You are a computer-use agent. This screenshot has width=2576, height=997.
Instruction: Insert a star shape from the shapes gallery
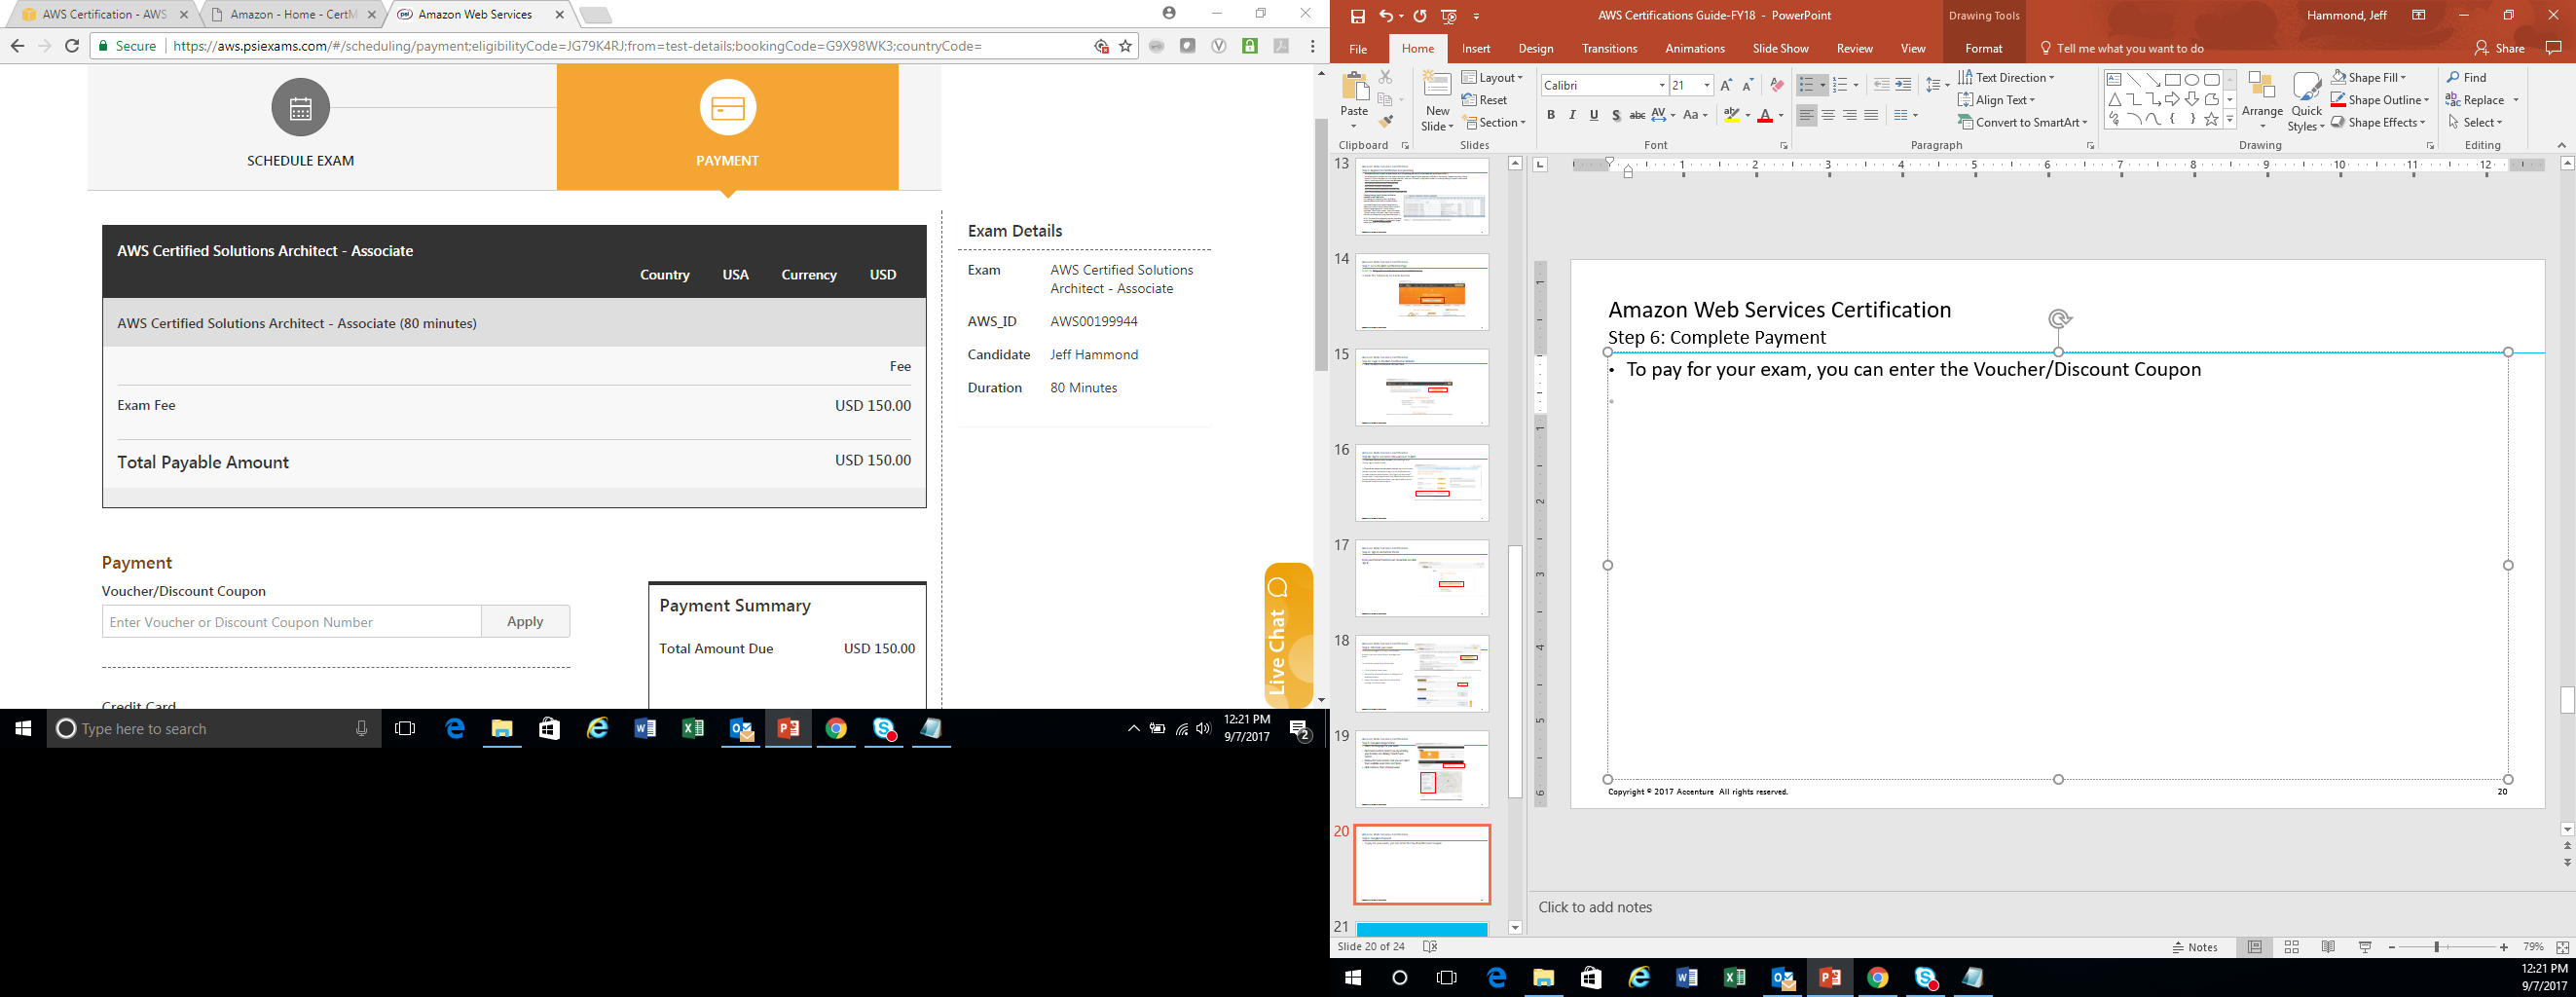click(2211, 119)
